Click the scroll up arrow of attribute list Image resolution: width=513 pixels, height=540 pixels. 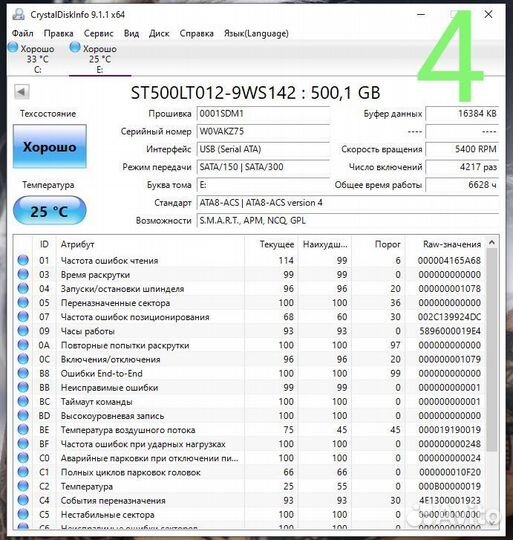492,243
